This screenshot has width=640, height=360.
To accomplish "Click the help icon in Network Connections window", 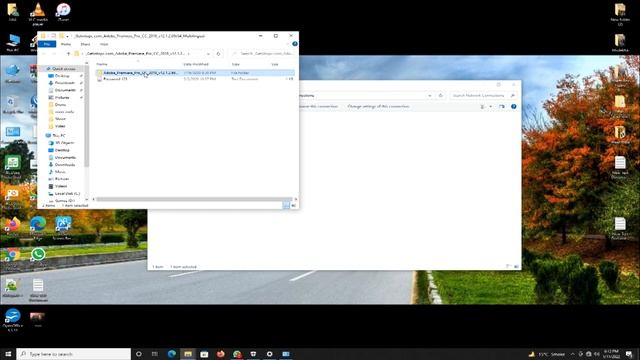I will pyautogui.click(x=513, y=107).
